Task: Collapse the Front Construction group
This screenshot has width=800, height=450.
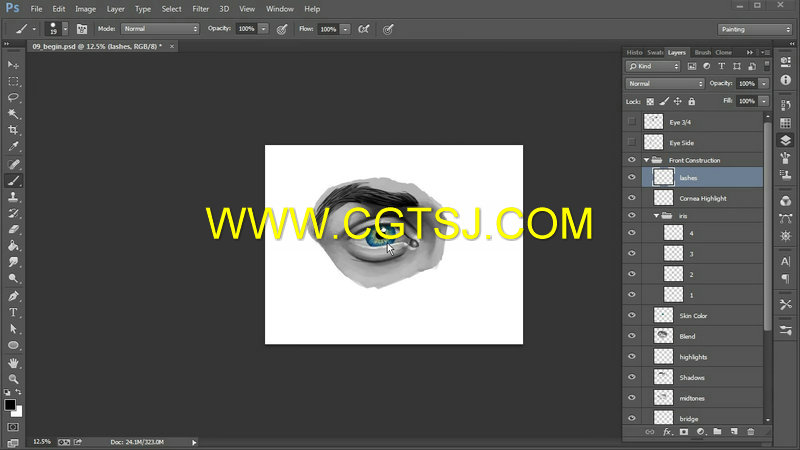Action: pyautogui.click(x=646, y=160)
